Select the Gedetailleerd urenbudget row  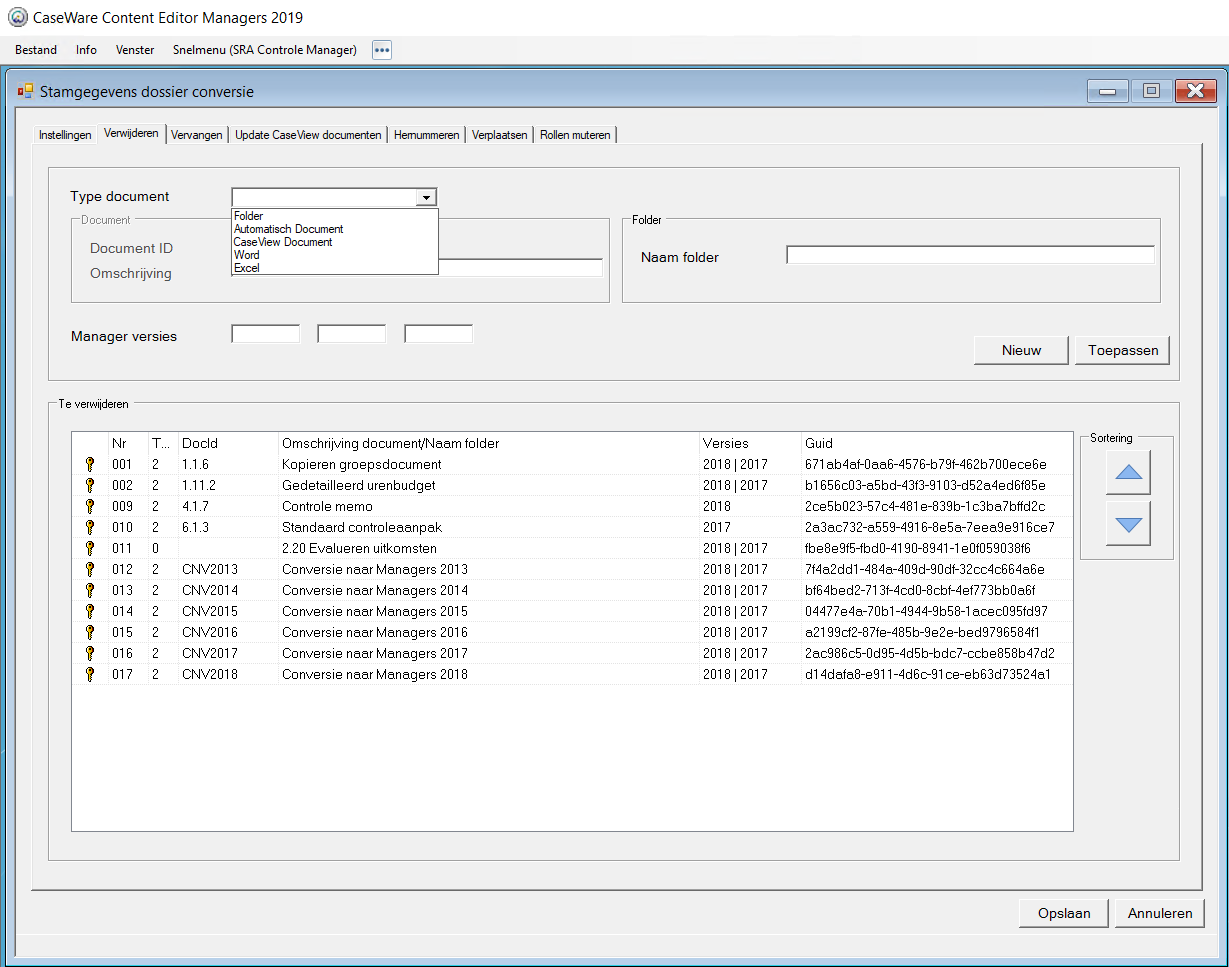(x=572, y=485)
